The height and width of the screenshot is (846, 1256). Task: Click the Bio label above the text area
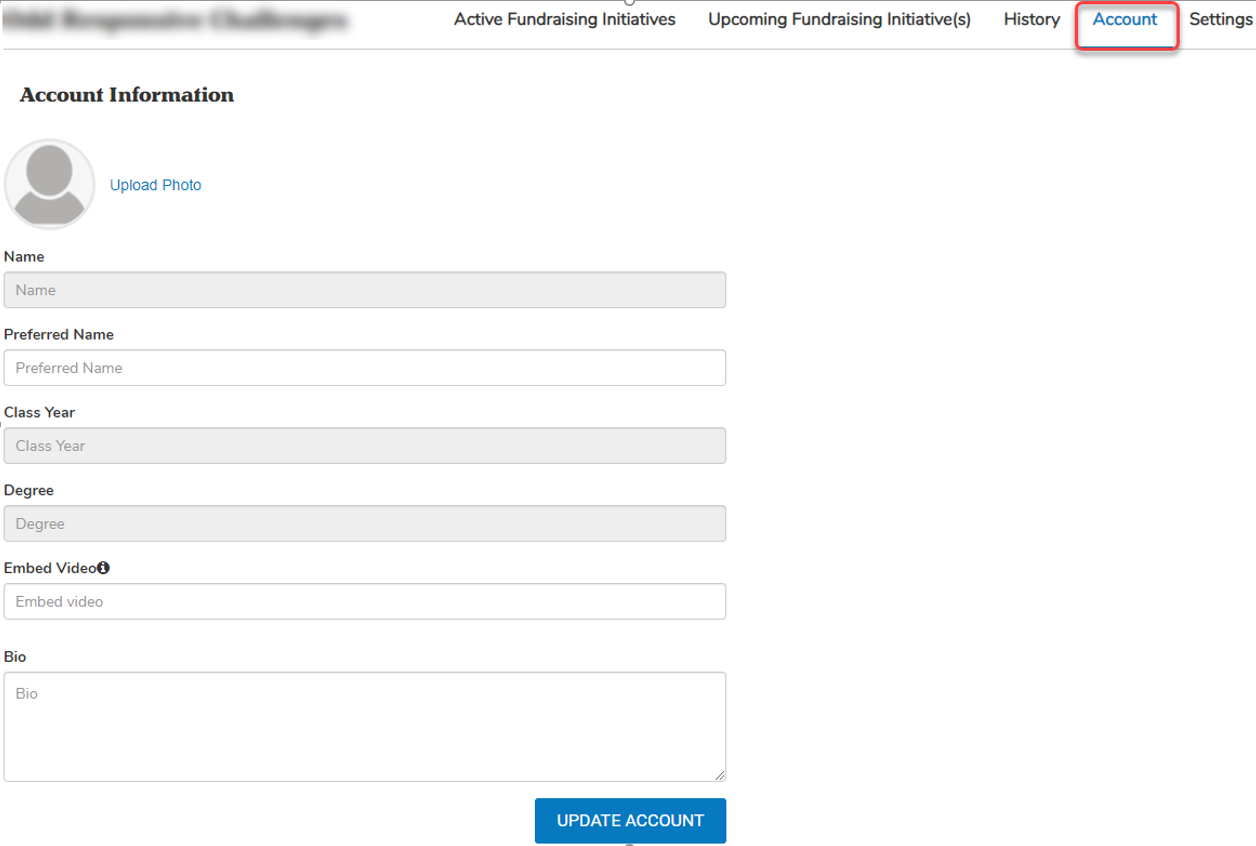15,657
